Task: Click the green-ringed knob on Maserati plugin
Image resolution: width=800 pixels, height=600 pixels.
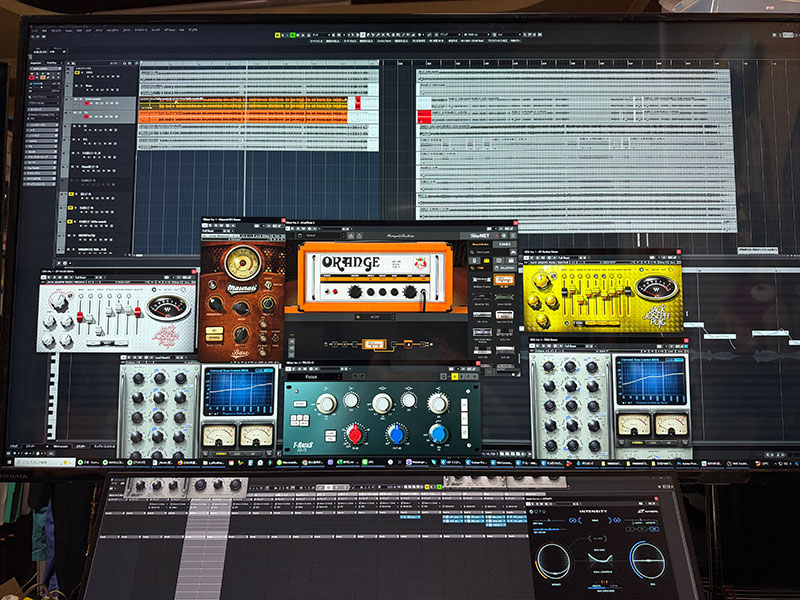Action: [268, 304]
